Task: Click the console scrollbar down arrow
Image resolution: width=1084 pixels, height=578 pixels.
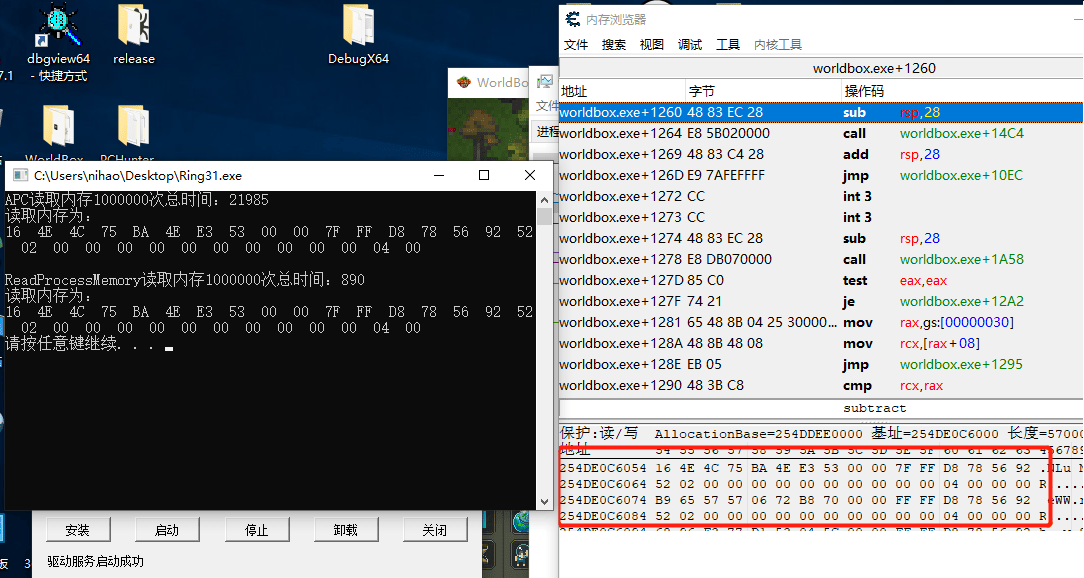Action: pyautogui.click(x=544, y=502)
